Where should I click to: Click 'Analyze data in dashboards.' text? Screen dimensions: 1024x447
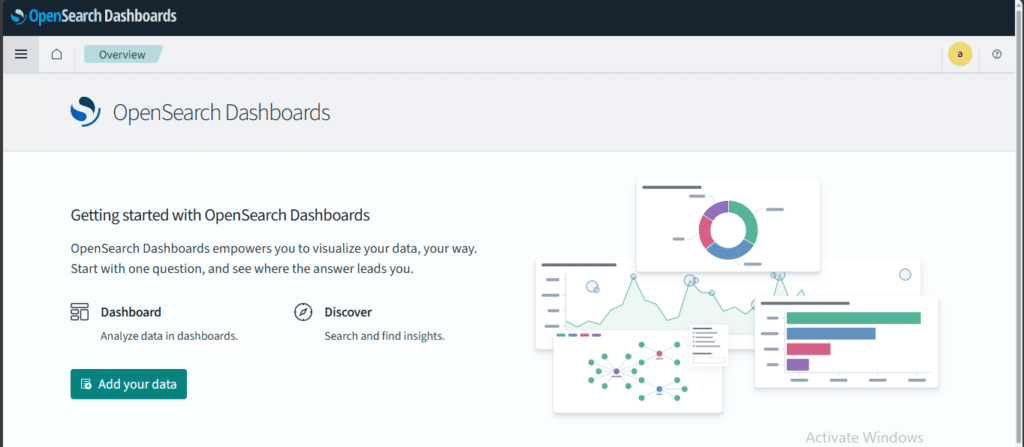[169, 337]
